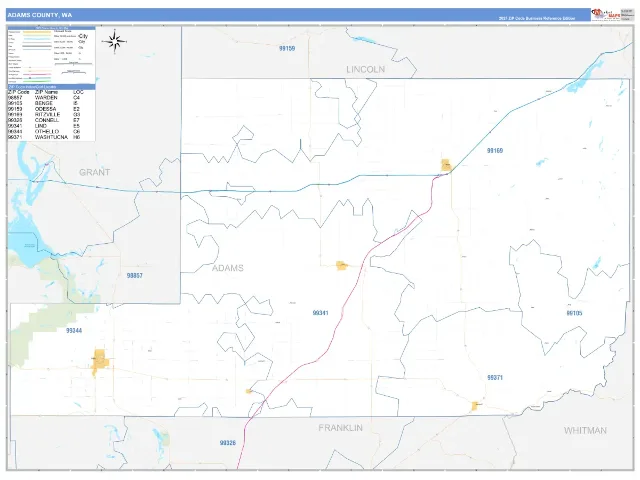Click the WARDEN row in the ZIP index

(44, 98)
